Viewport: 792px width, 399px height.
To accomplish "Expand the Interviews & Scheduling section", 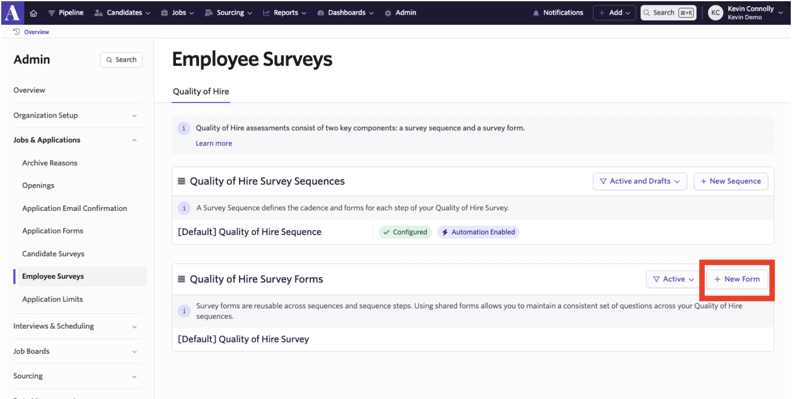I will click(x=76, y=326).
